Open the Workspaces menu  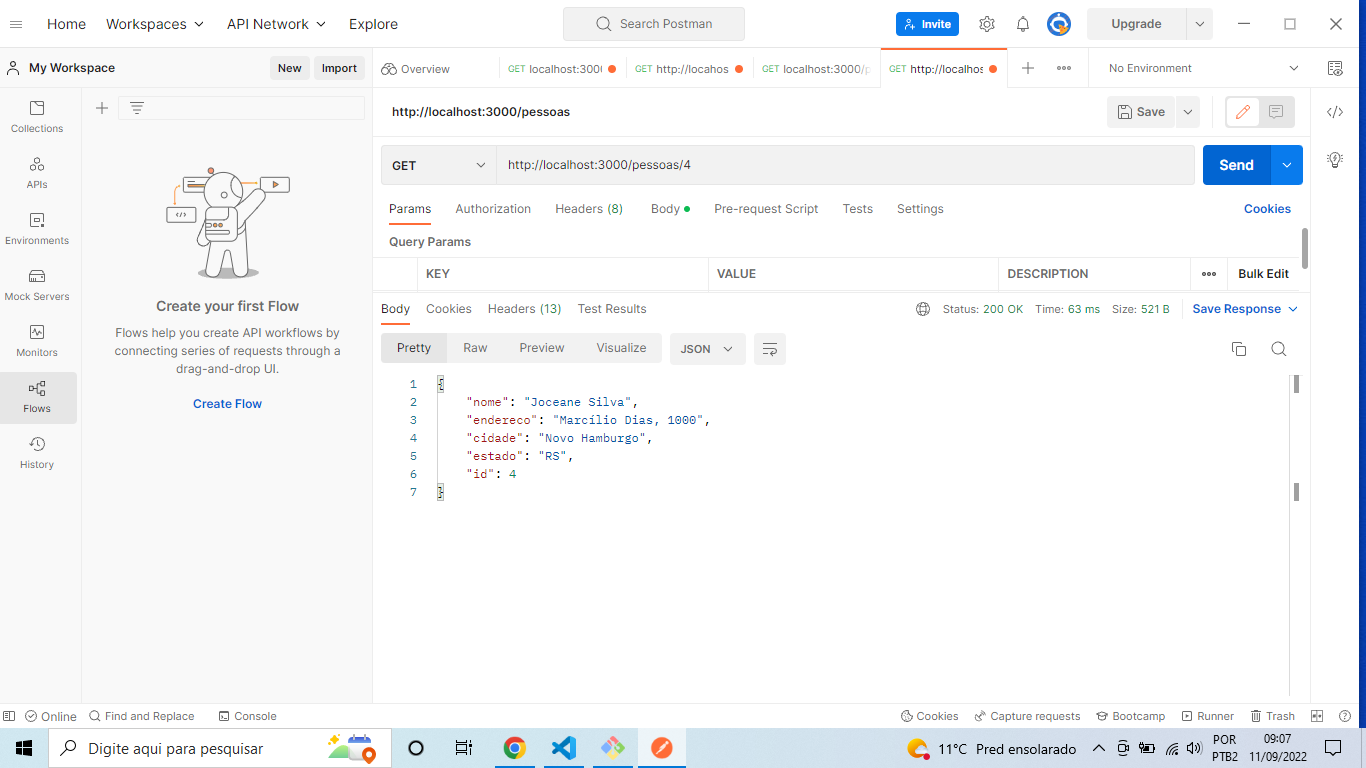pos(155,24)
